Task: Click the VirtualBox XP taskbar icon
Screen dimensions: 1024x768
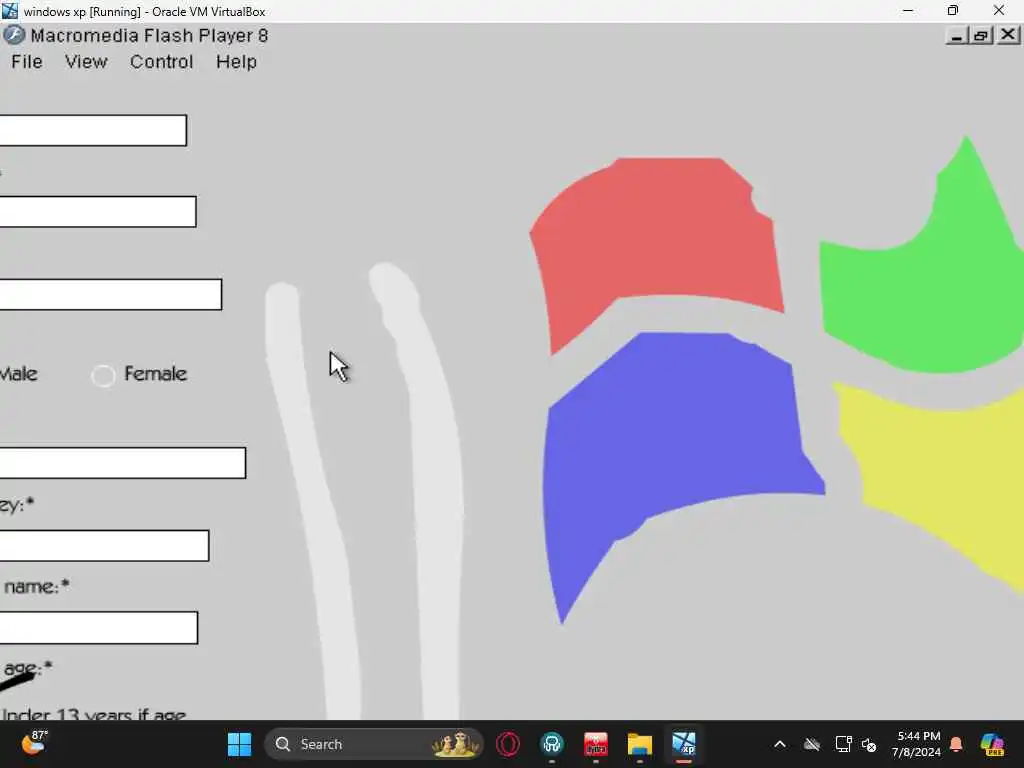Action: [x=684, y=744]
